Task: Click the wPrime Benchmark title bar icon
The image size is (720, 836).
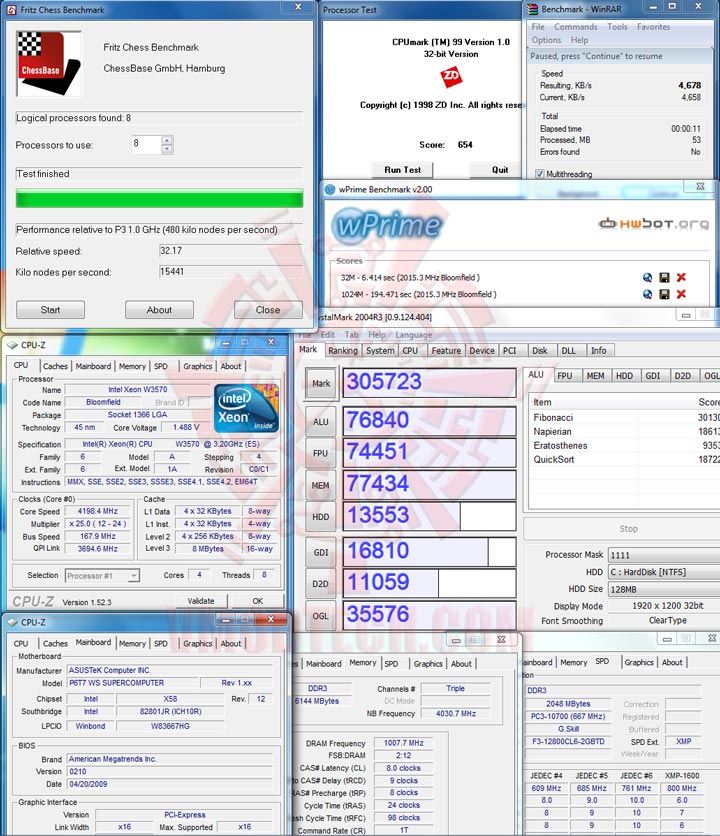Action: (x=330, y=189)
